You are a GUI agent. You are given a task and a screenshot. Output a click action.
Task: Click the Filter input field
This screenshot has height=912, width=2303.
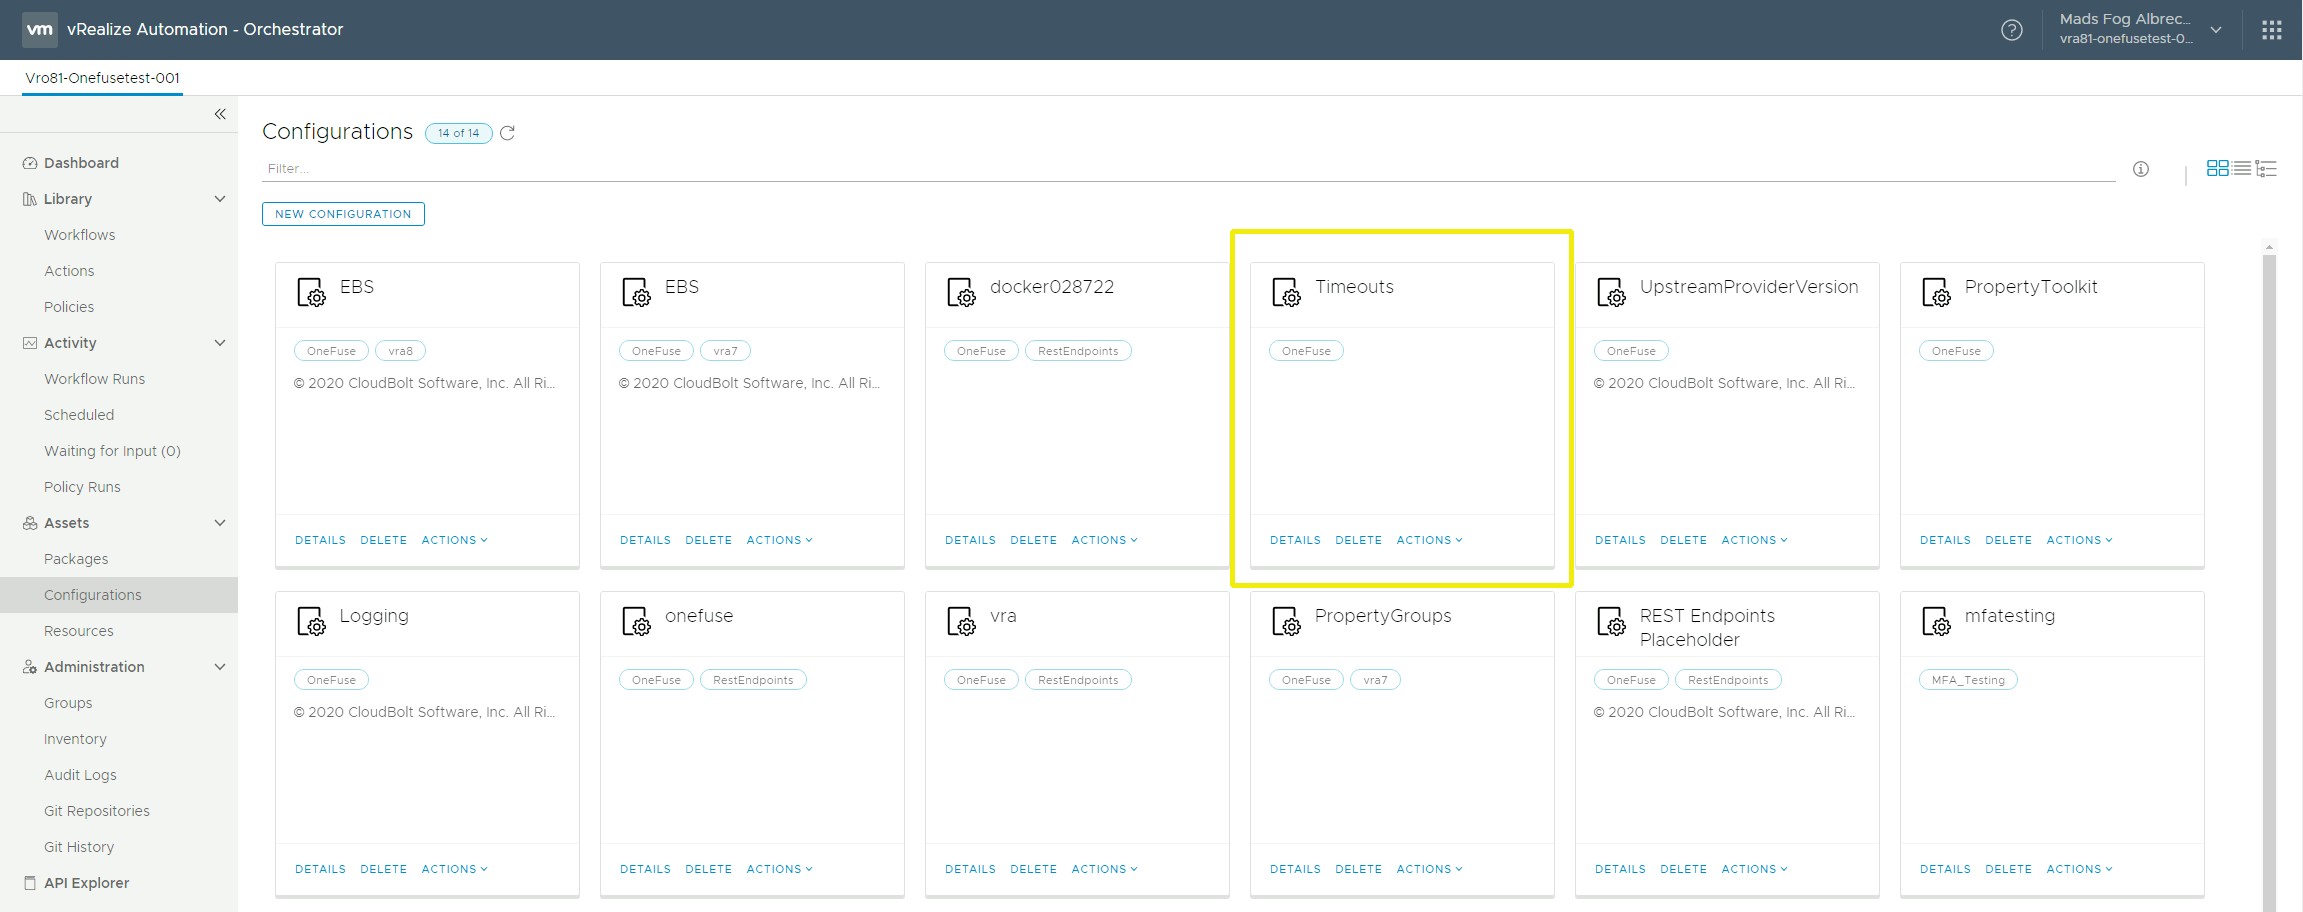[x=1188, y=169]
